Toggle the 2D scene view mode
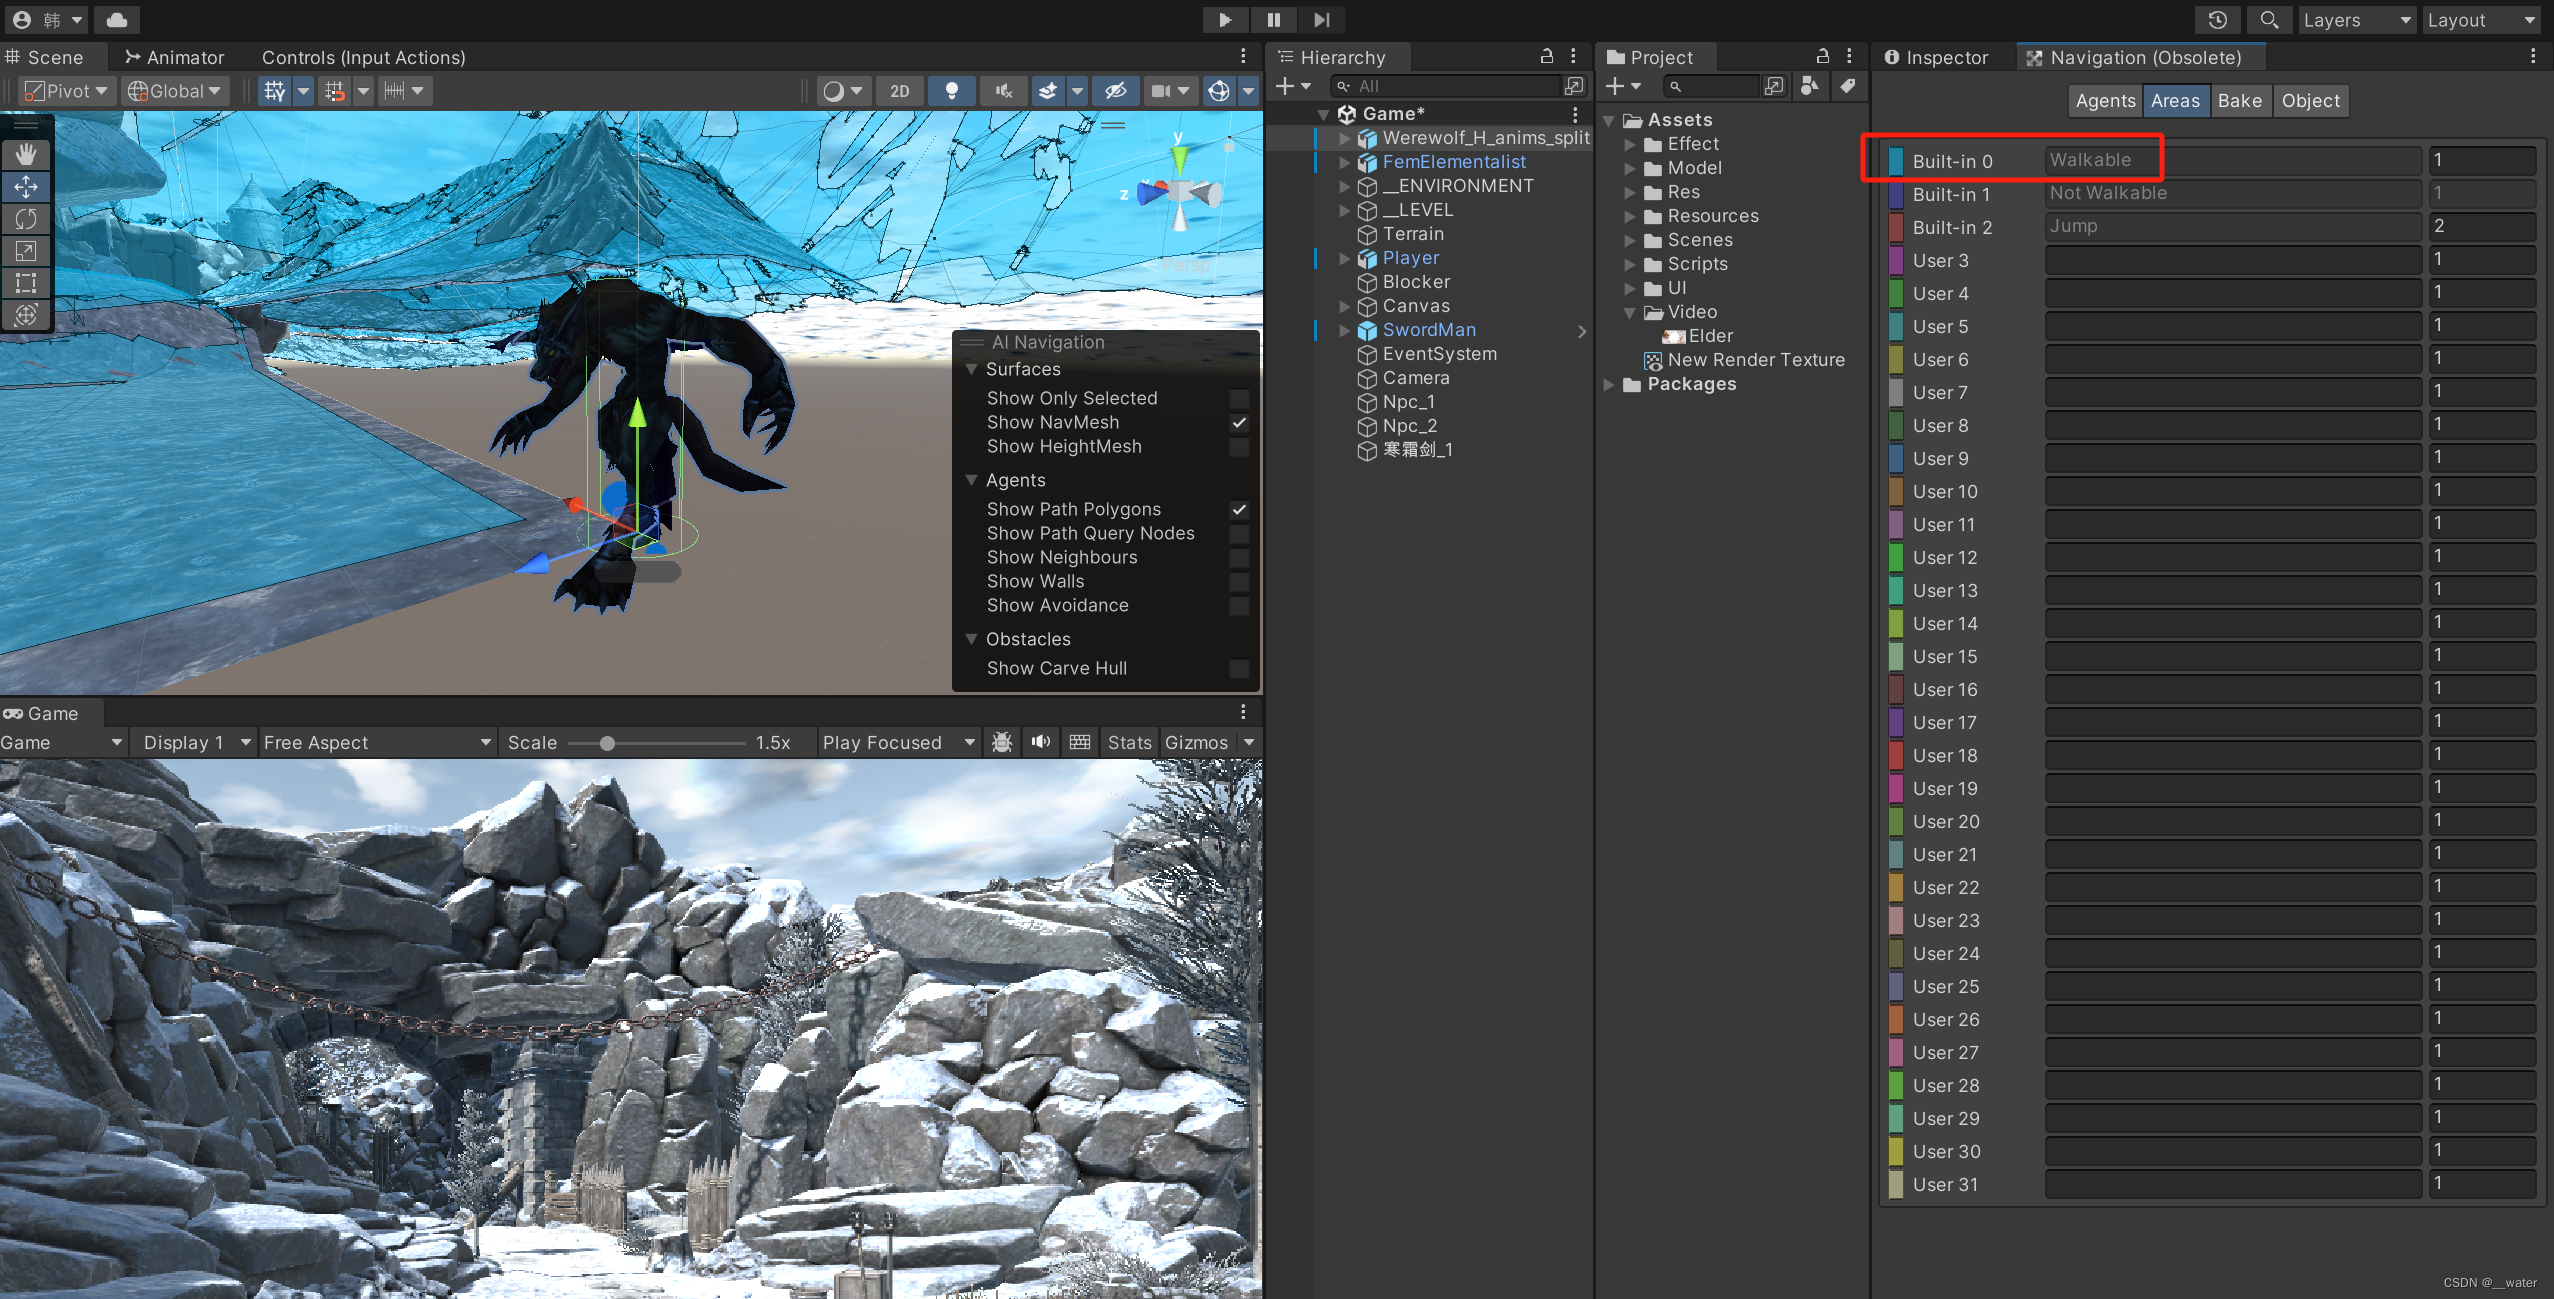2554x1299 pixels. (x=898, y=91)
